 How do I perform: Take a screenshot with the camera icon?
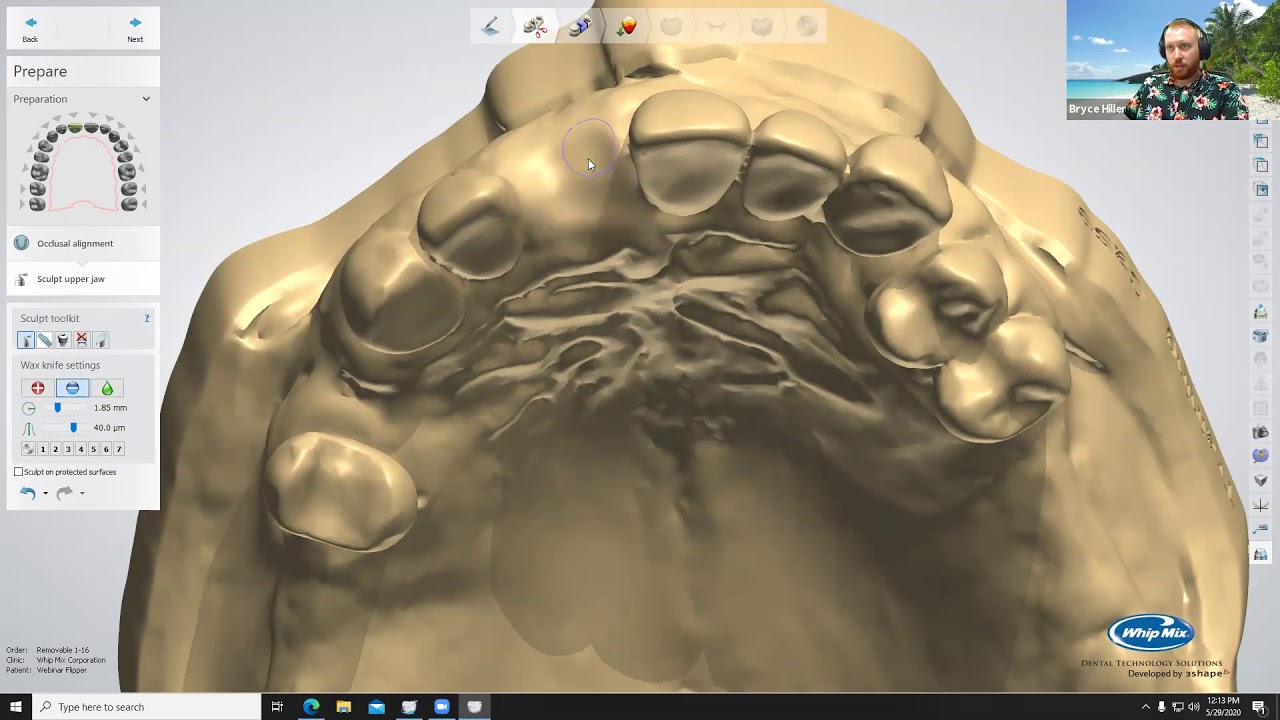click(x=1261, y=431)
